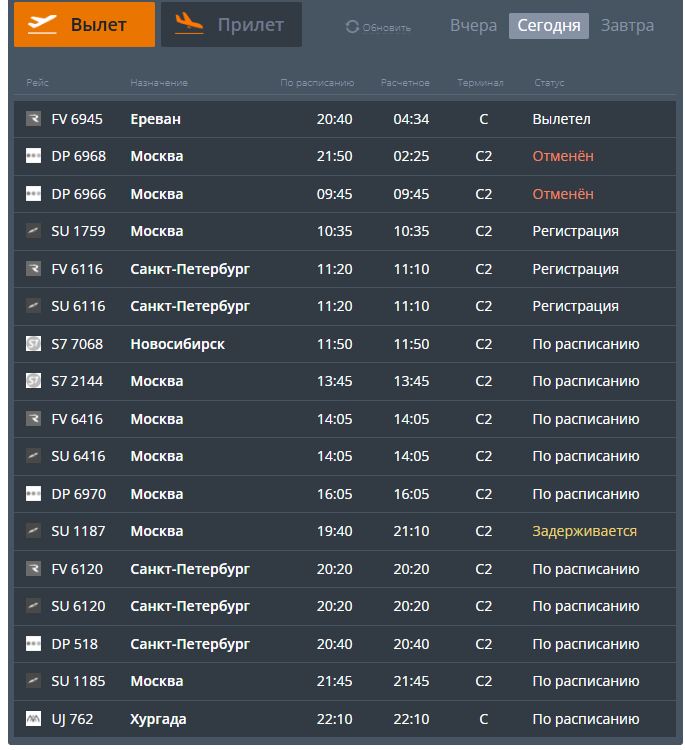Image resolution: width=685 pixels, height=750 pixels.
Task: Click the airline logo beside UJ 762
Action: (x=33, y=718)
